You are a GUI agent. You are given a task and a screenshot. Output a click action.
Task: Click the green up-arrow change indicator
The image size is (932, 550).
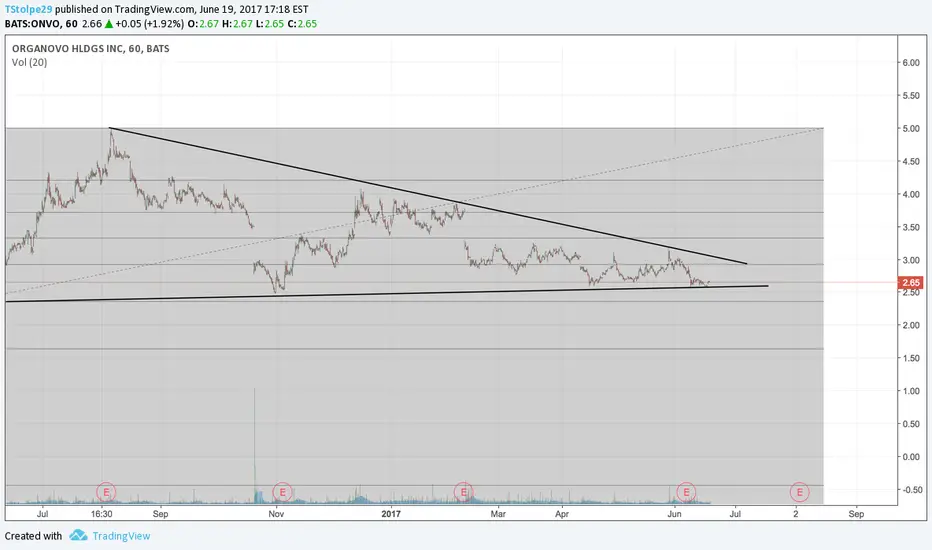point(109,24)
